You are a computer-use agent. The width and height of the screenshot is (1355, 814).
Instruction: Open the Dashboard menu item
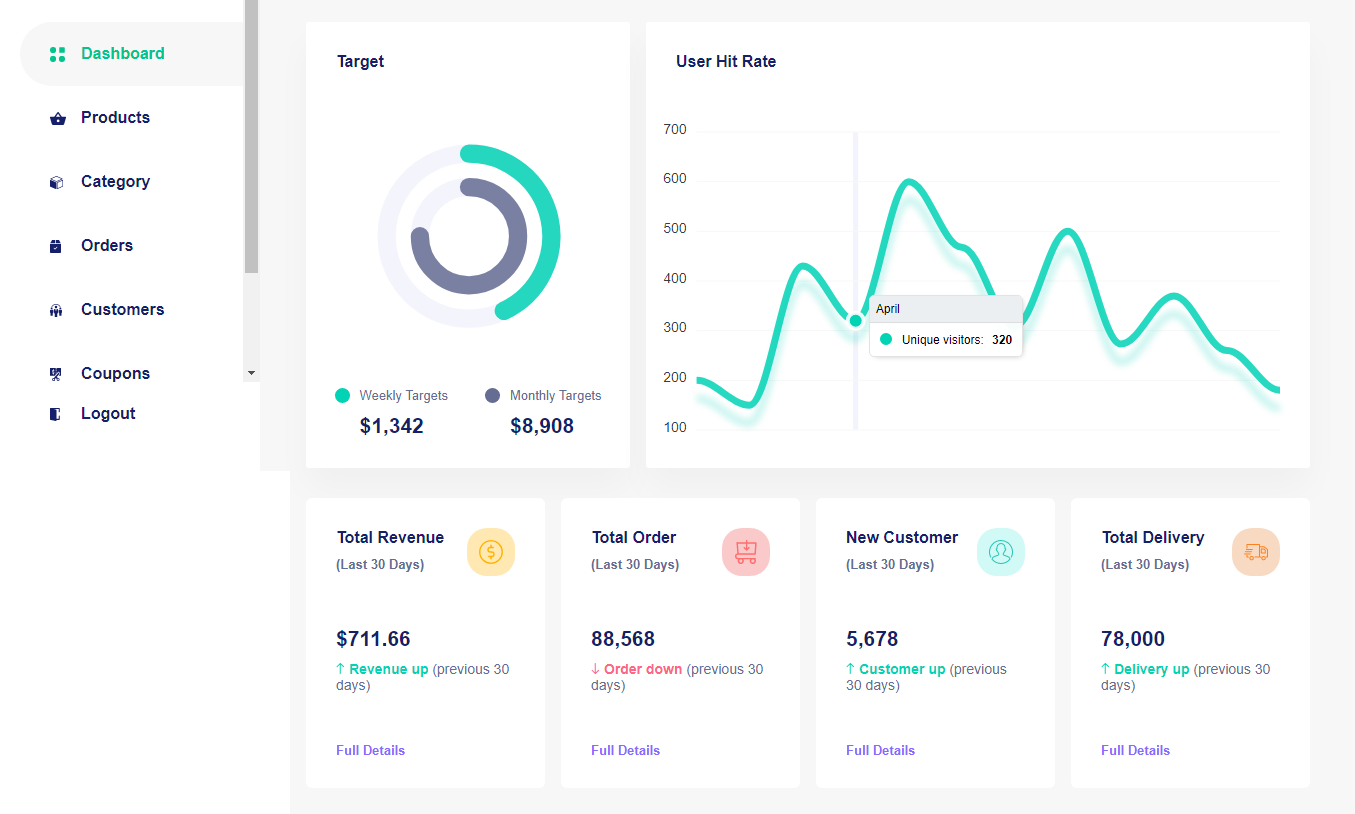(132, 54)
